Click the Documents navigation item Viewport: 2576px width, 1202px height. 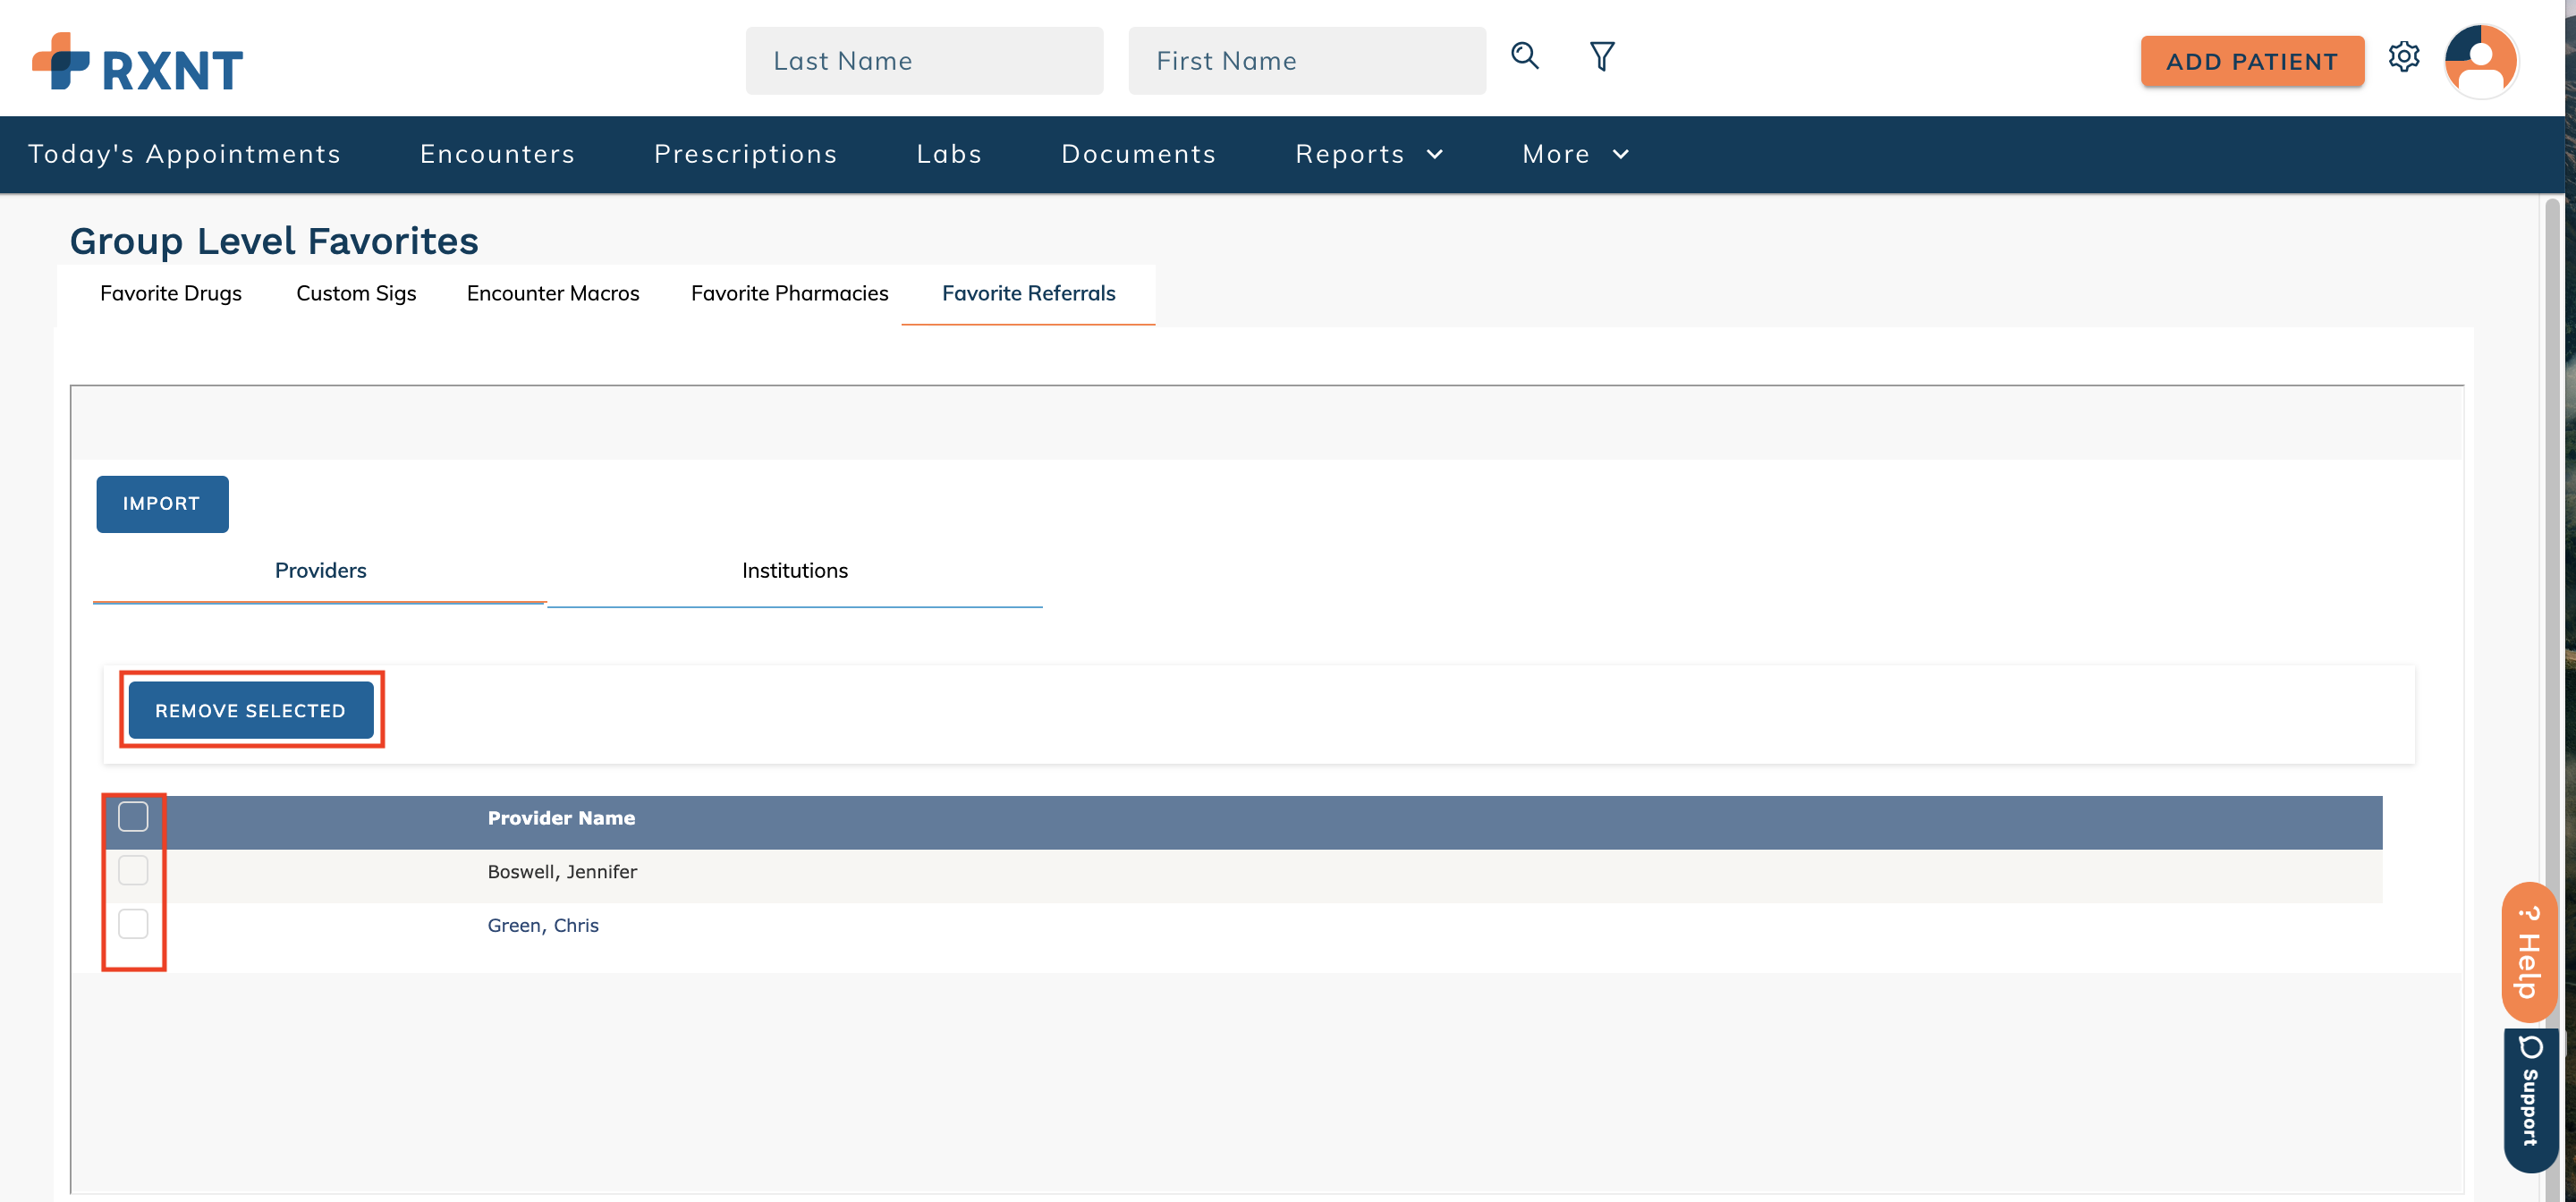[x=1139, y=154]
